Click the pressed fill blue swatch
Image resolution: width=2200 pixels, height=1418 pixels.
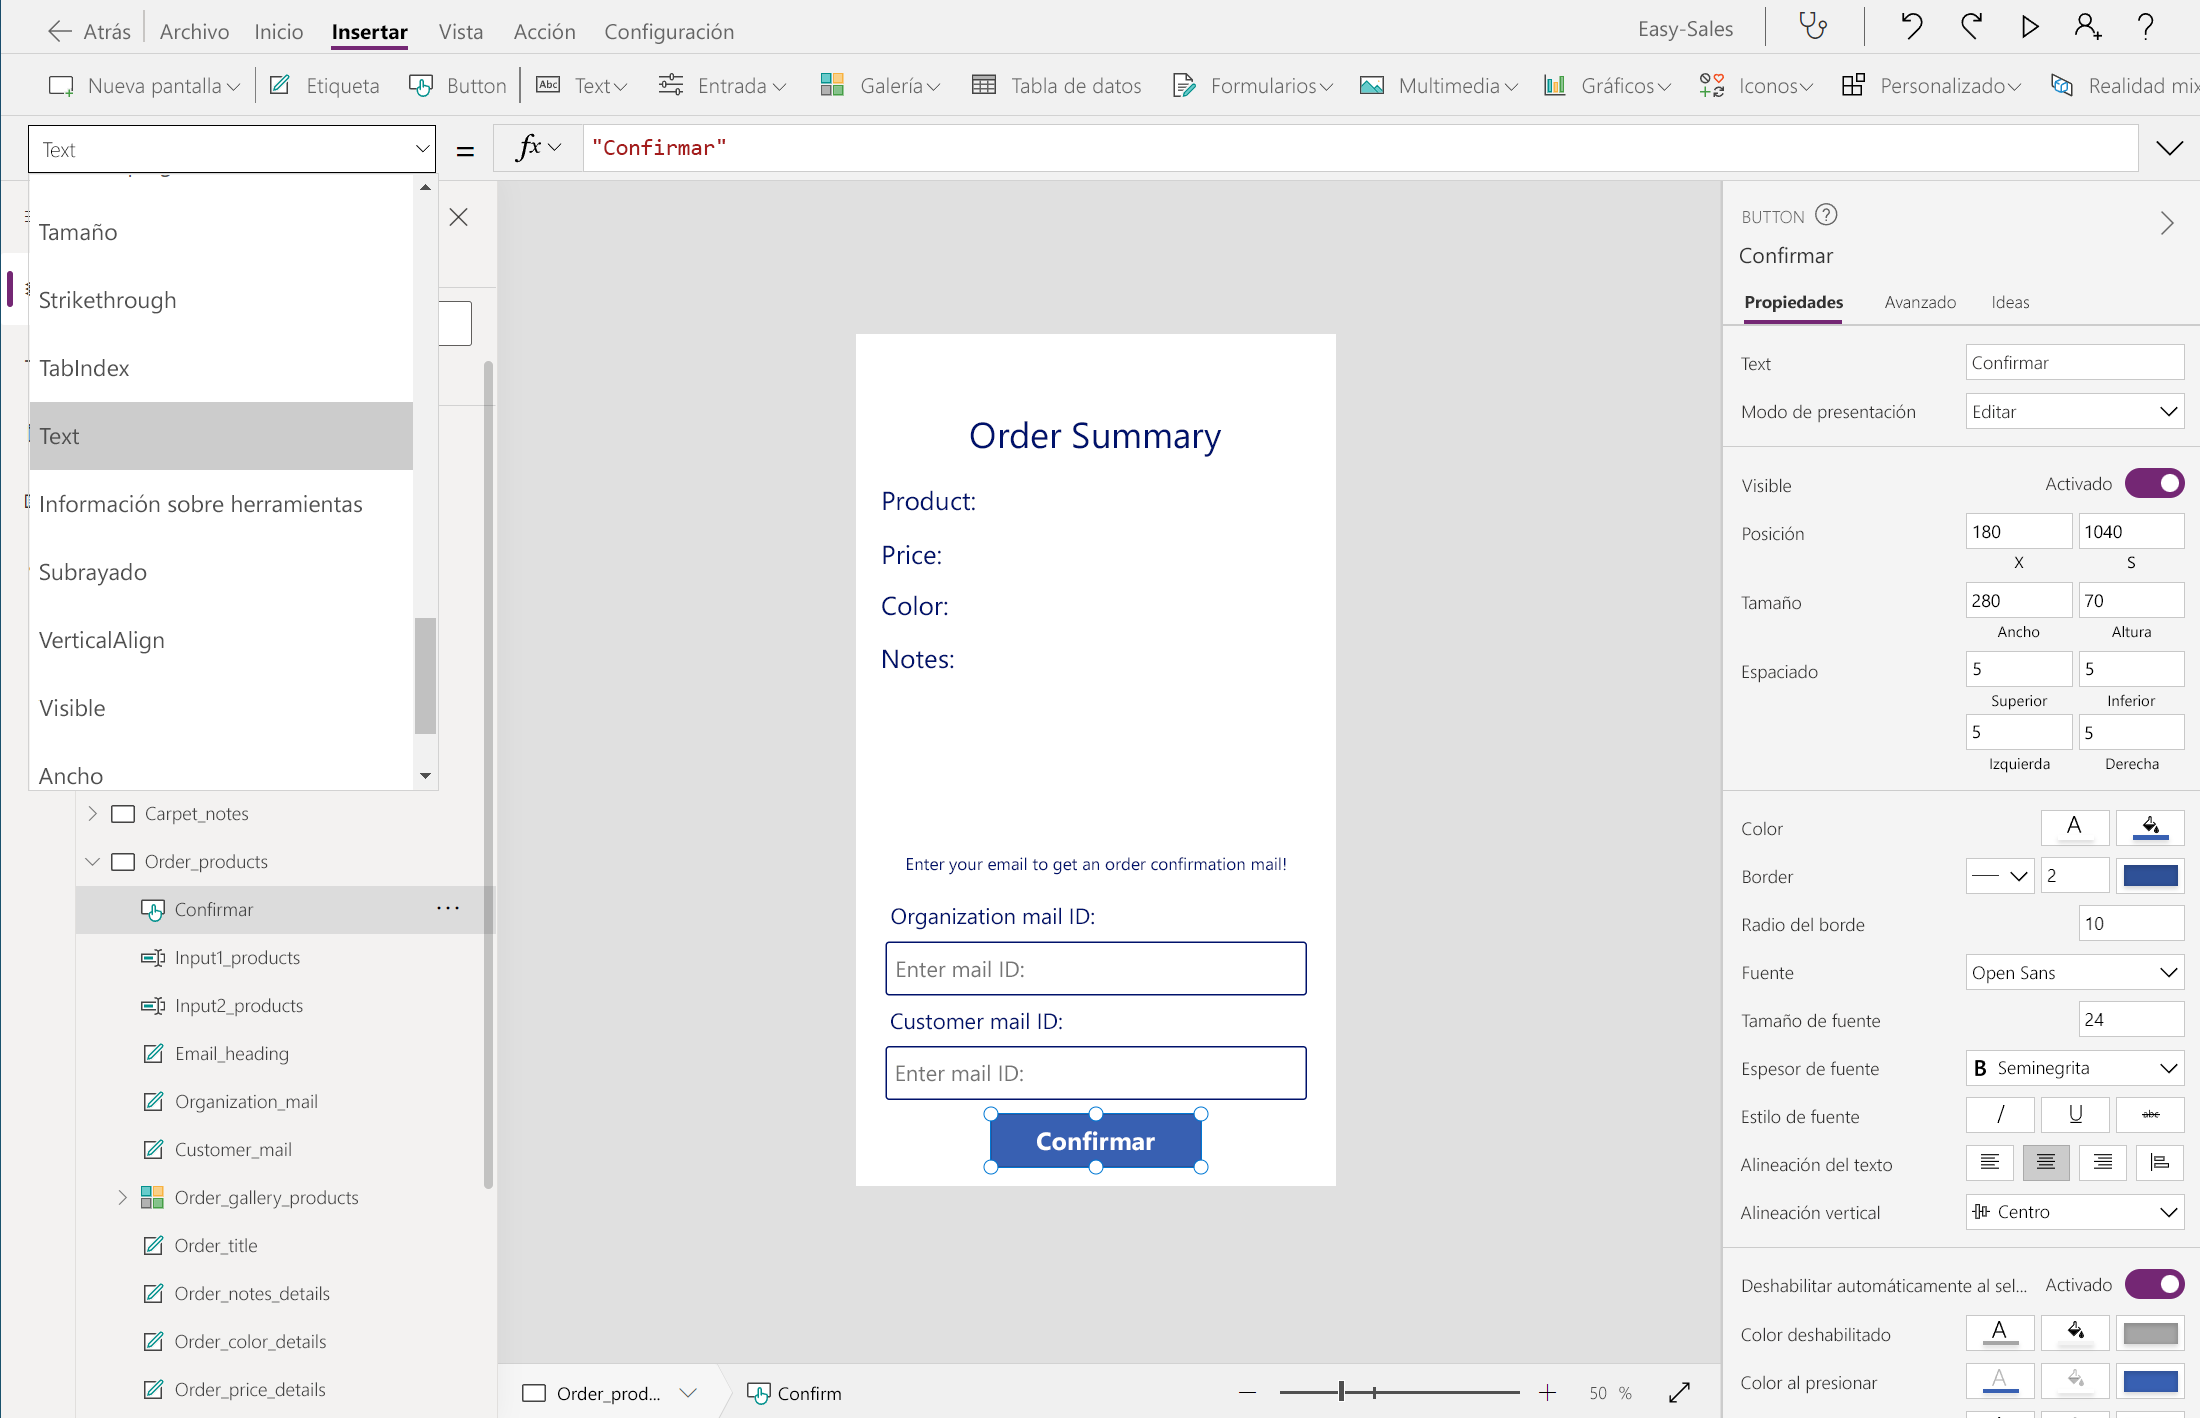pyautogui.click(x=2151, y=1380)
